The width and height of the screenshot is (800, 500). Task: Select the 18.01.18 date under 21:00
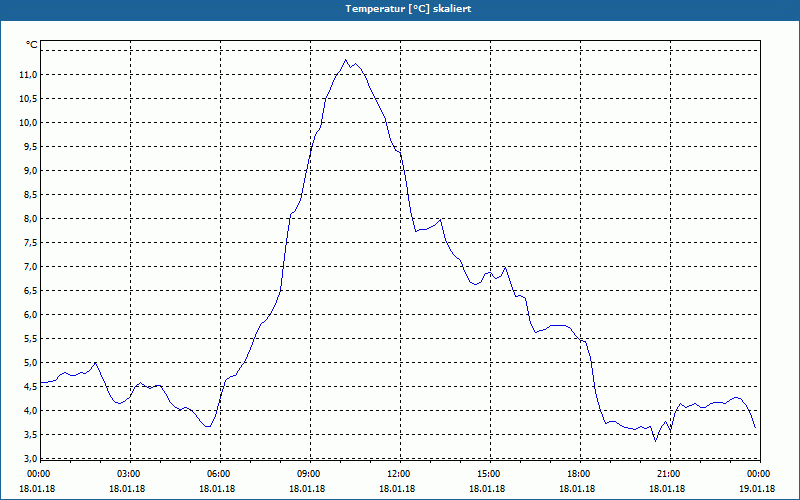[x=667, y=489]
